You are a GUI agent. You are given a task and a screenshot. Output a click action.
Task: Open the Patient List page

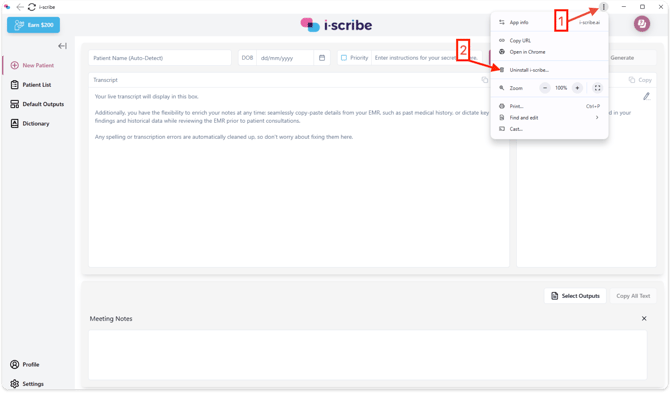(36, 85)
